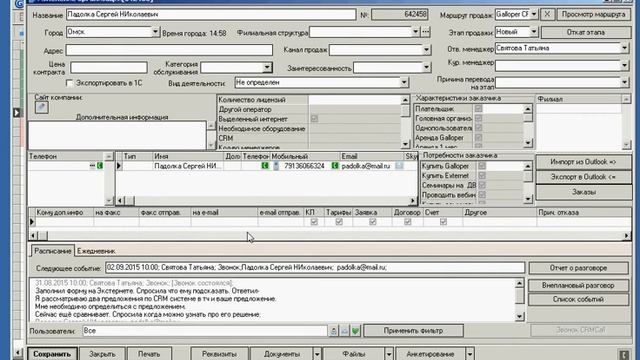The width and height of the screenshot is (640, 360).
Task: Click the Список событий button
Action: [578, 299]
